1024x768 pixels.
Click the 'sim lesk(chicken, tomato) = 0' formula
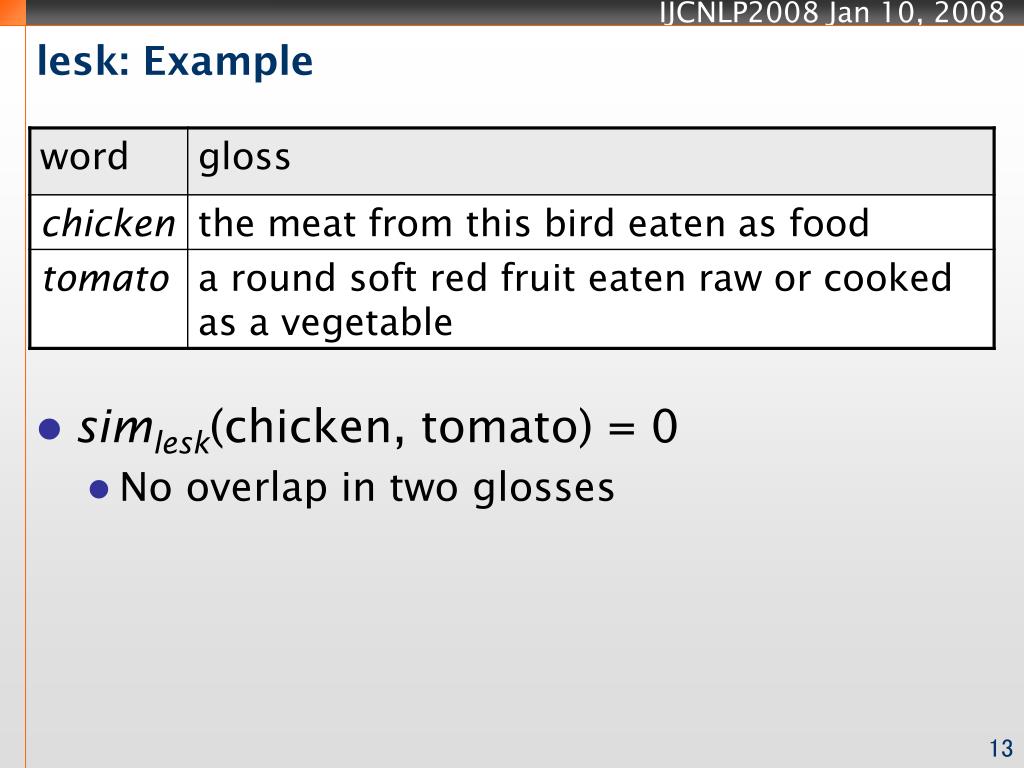[x=378, y=429]
